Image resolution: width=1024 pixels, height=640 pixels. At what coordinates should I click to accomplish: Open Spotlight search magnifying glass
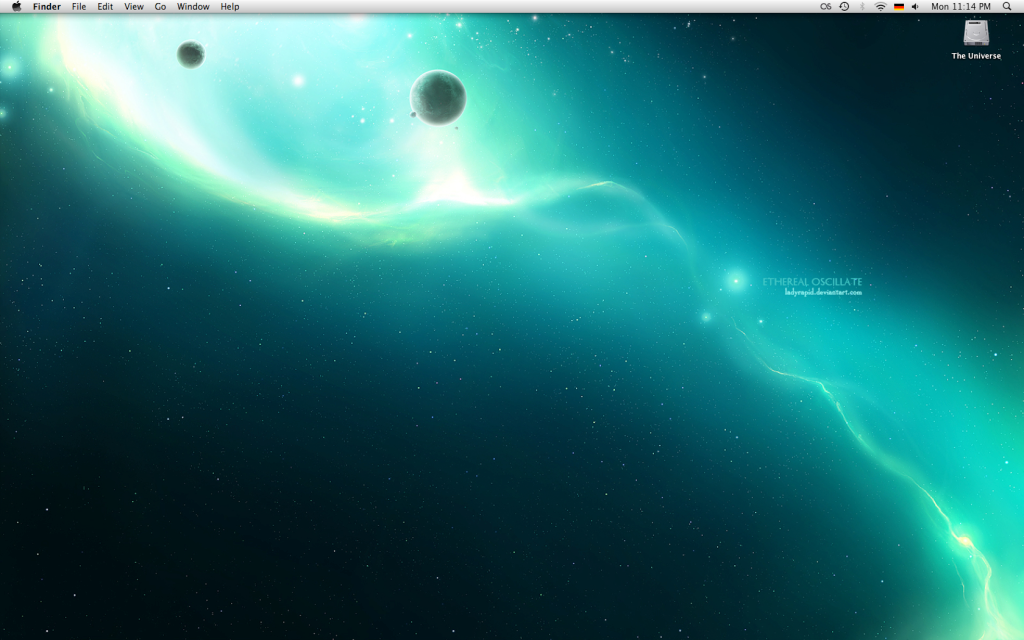1006,7
